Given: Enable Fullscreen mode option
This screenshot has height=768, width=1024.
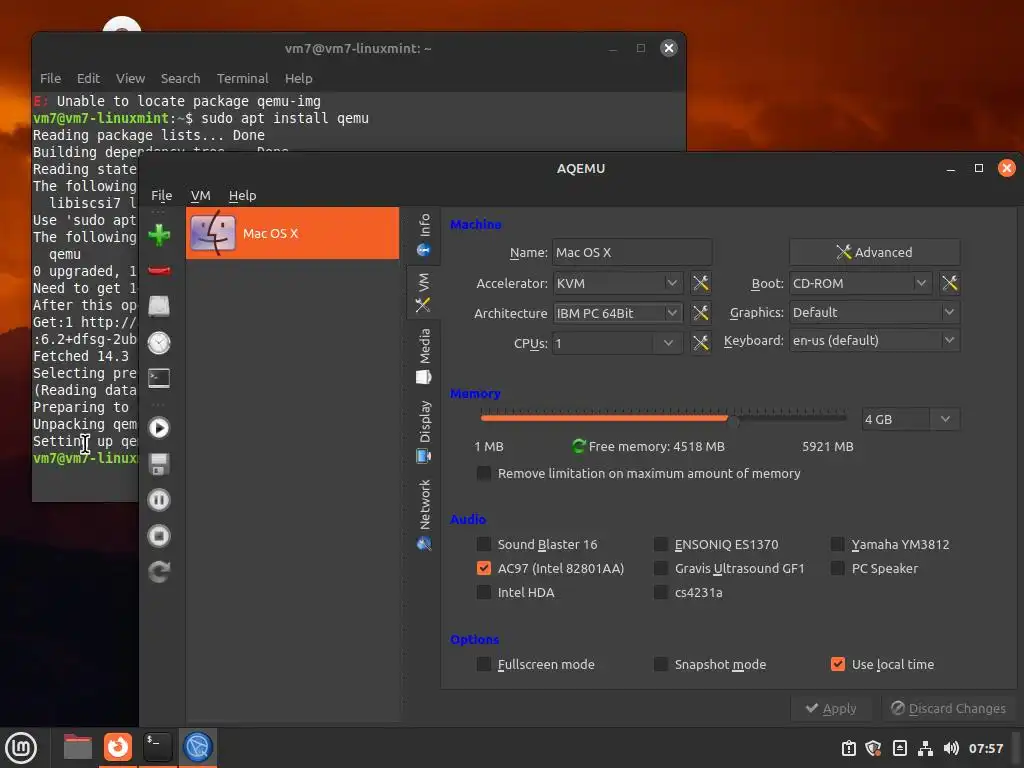Looking at the screenshot, I should click(484, 664).
